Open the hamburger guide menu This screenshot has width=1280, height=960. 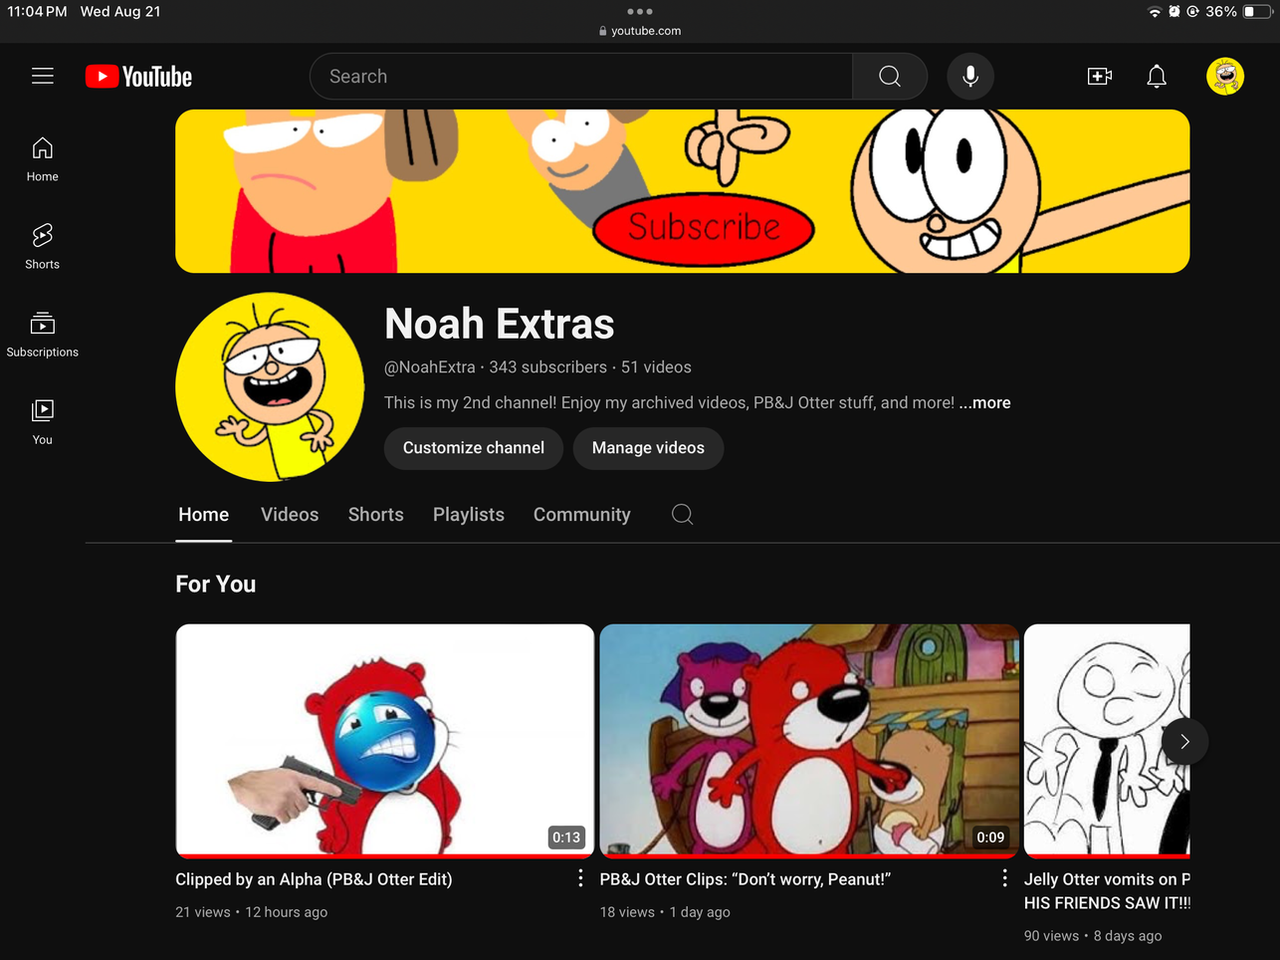[42, 76]
